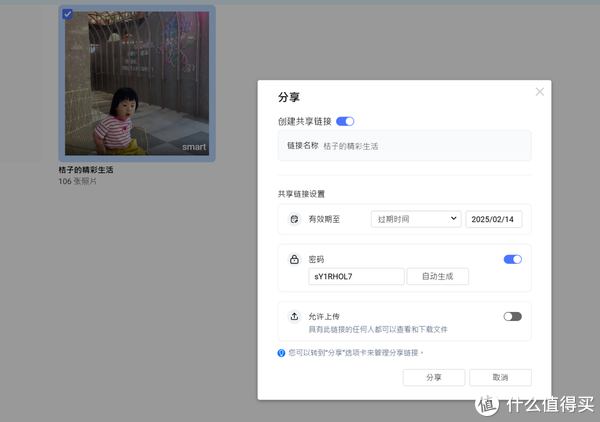Click the upload icon beside 允许上传

point(295,316)
